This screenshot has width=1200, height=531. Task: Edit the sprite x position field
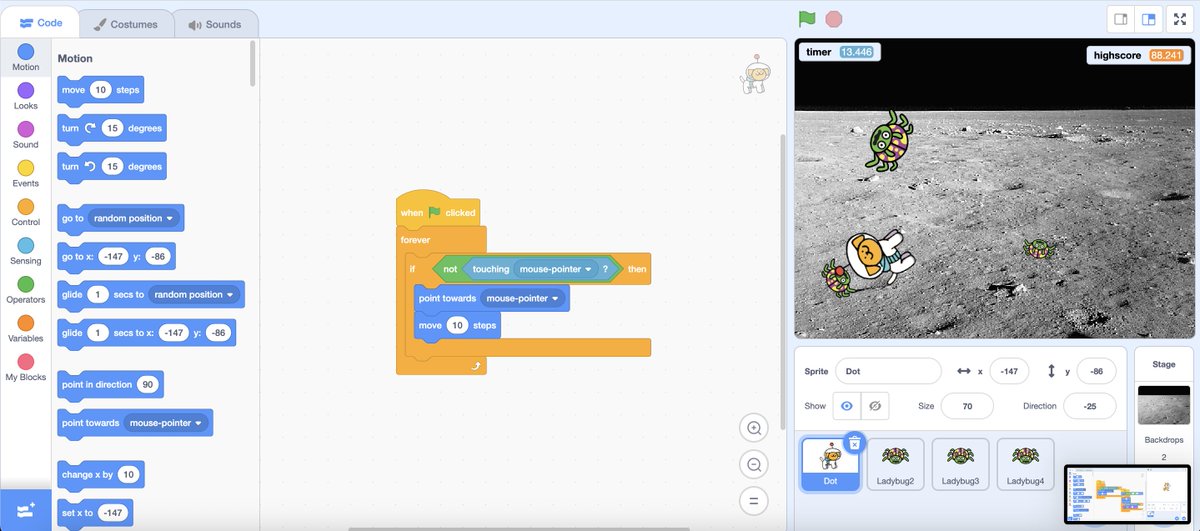point(1008,371)
